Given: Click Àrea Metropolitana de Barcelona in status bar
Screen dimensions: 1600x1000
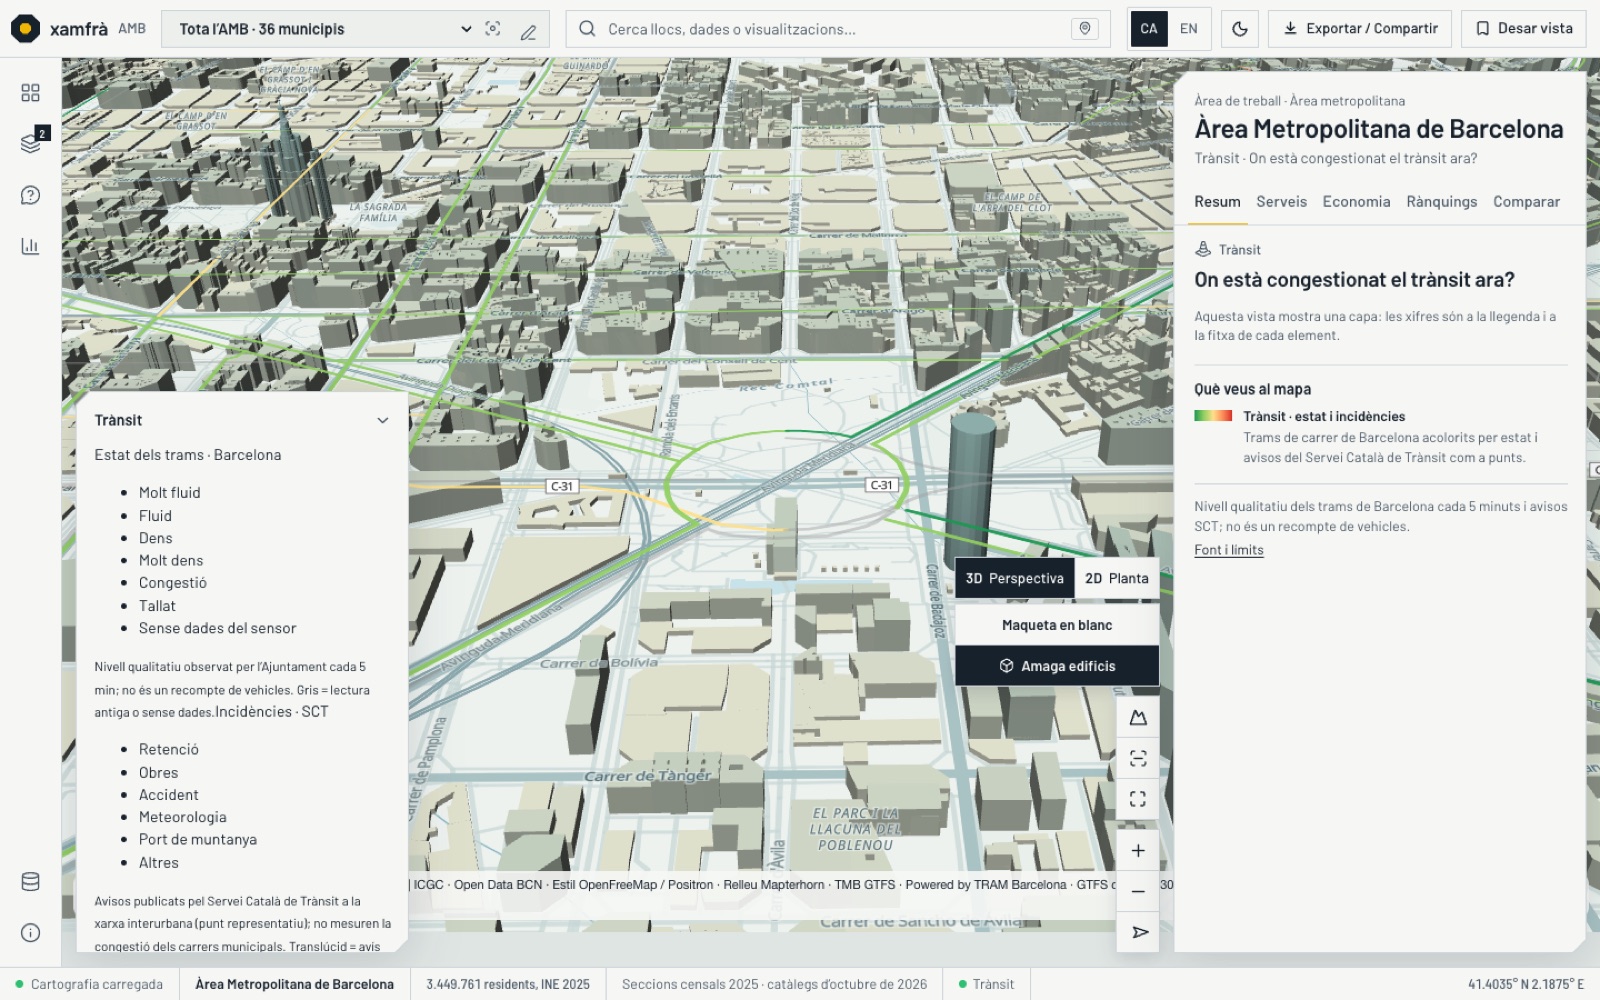Looking at the screenshot, I should (x=294, y=984).
